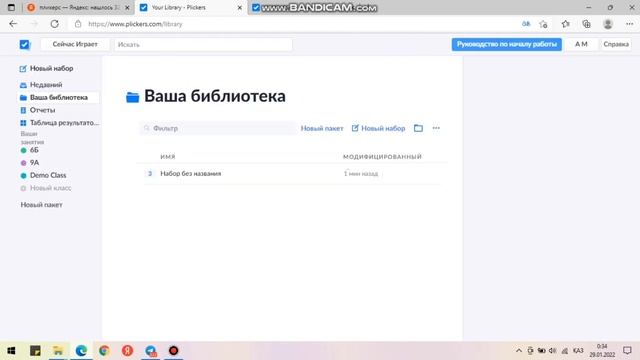The width and height of the screenshot is (640, 360).
Task: Click the sidebar Новый пакет link
Action: (x=42, y=205)
